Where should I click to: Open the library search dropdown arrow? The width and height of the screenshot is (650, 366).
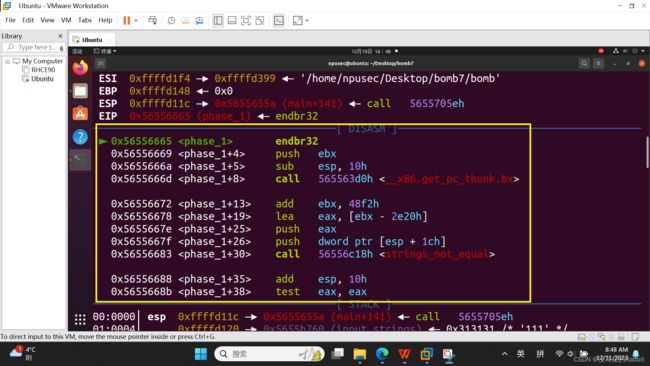[62, 48]
